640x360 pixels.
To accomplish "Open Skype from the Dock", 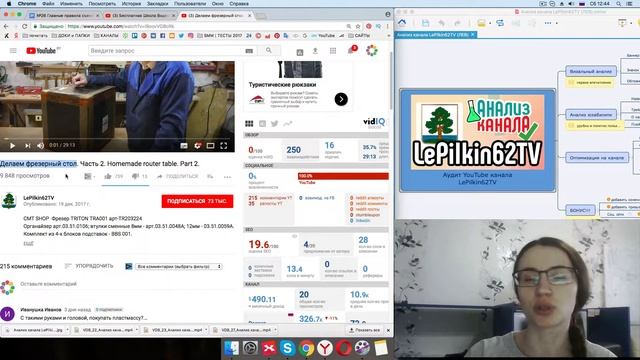I will [x=287, y=348].
